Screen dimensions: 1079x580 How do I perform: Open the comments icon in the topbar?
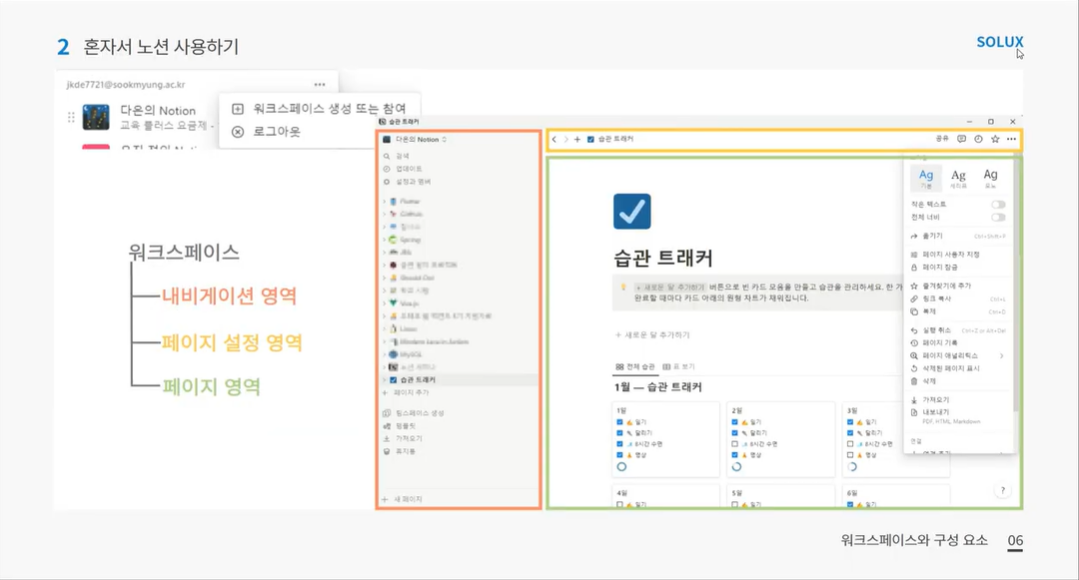coord(961,139)
